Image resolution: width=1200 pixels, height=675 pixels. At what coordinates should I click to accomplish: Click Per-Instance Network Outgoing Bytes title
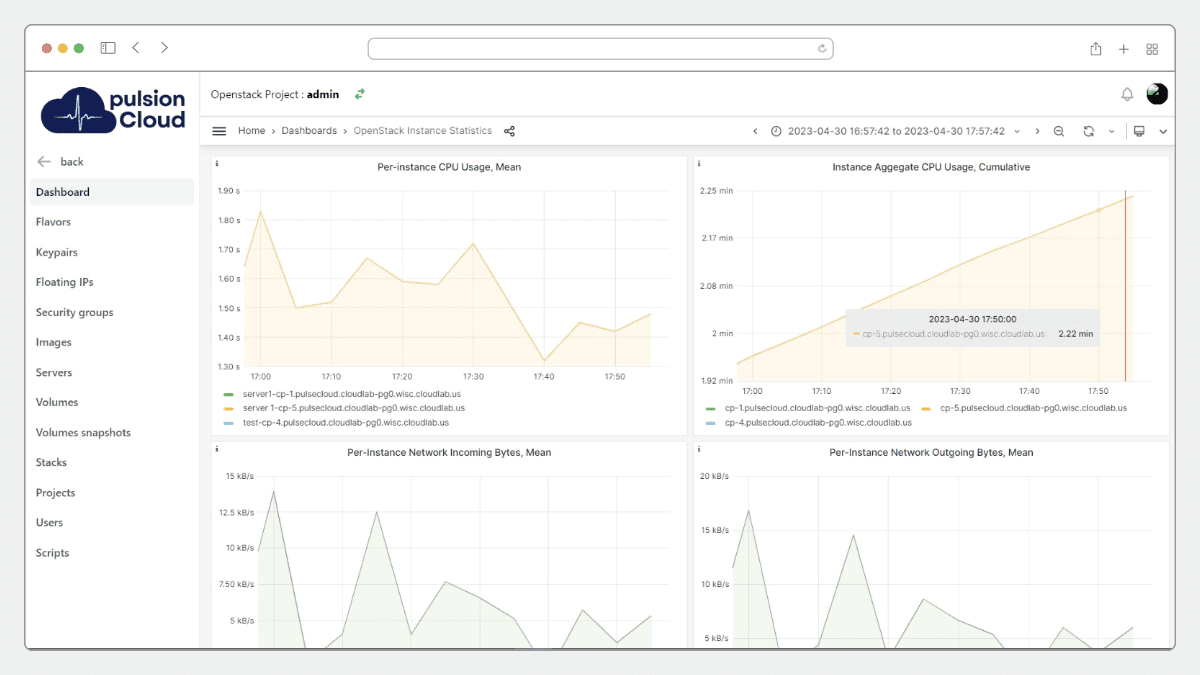pos(931,453)
